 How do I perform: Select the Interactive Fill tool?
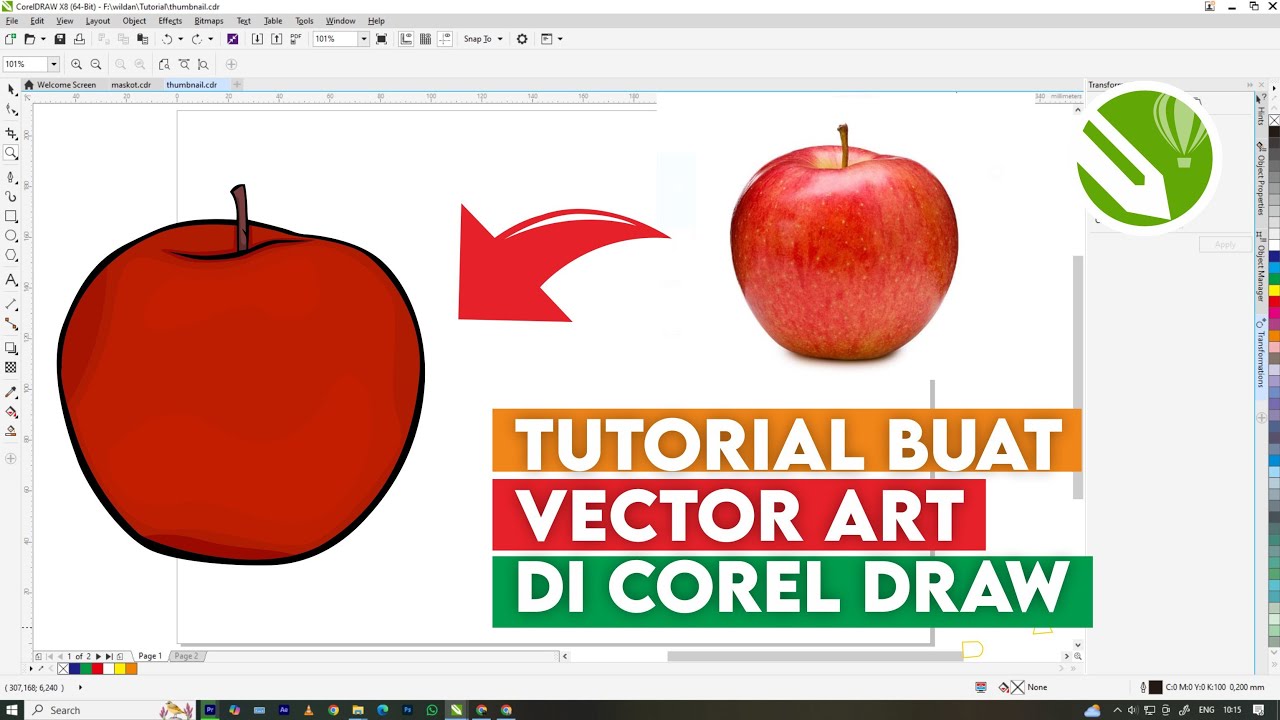pyautogui.click(x=11, y=411)
